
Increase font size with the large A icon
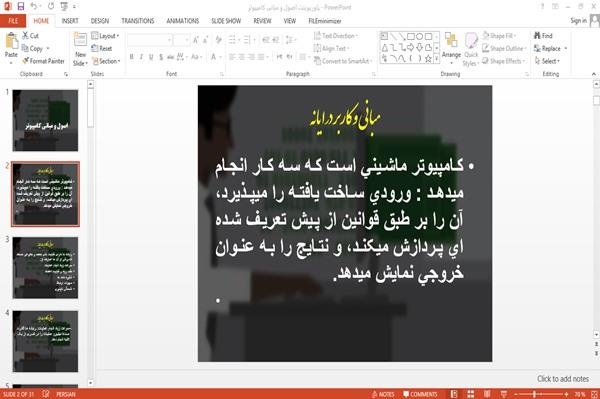pyautogui.click(x=196, y=40)
